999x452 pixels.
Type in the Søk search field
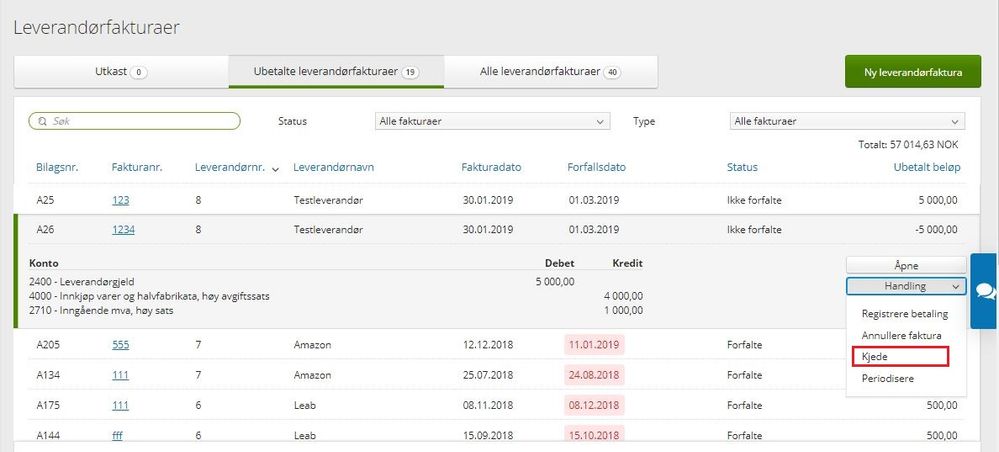point(140,121)
